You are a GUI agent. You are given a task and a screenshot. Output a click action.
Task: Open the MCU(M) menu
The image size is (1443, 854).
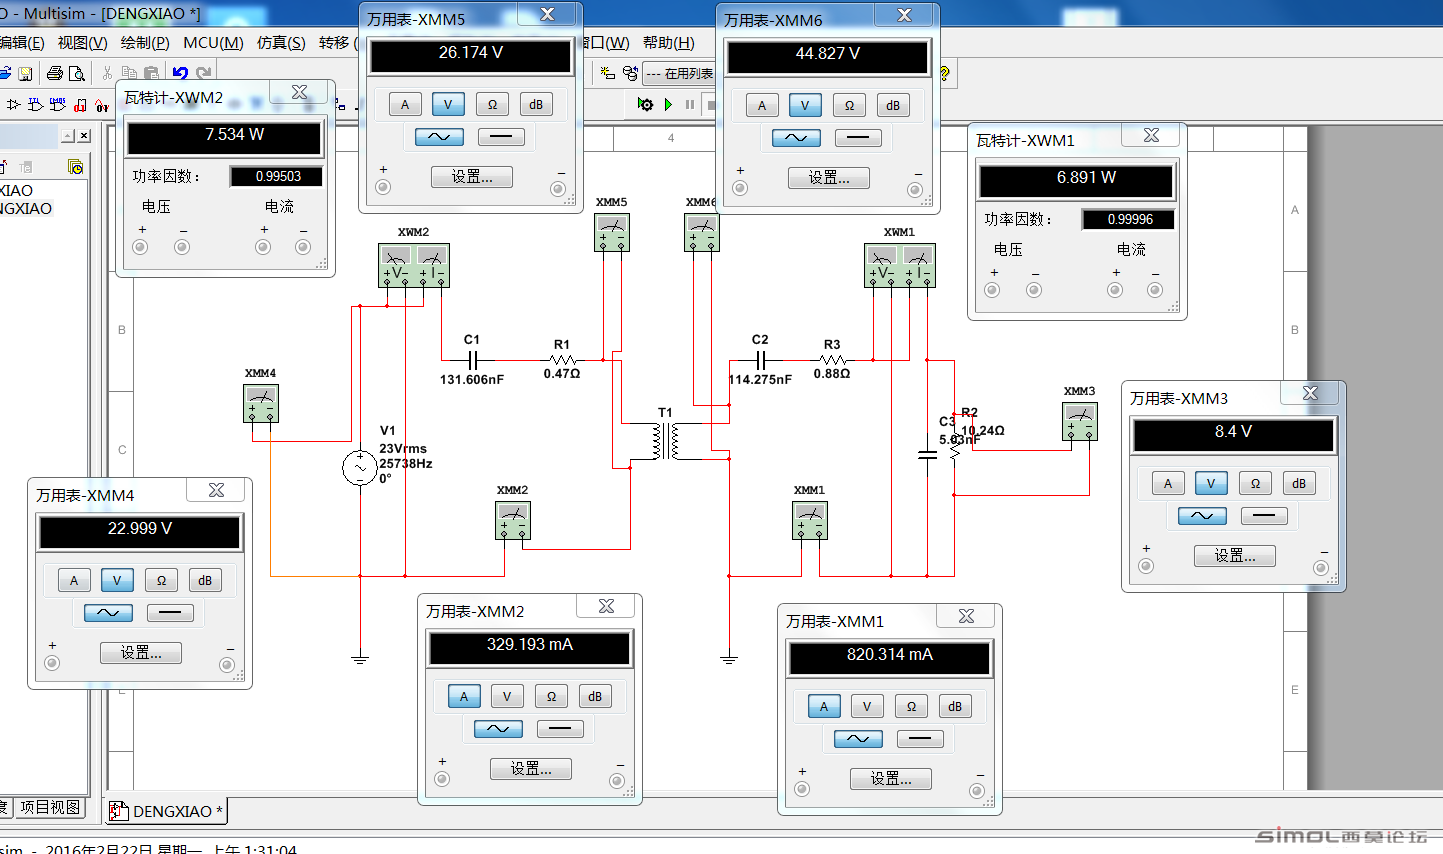(213, 43)
